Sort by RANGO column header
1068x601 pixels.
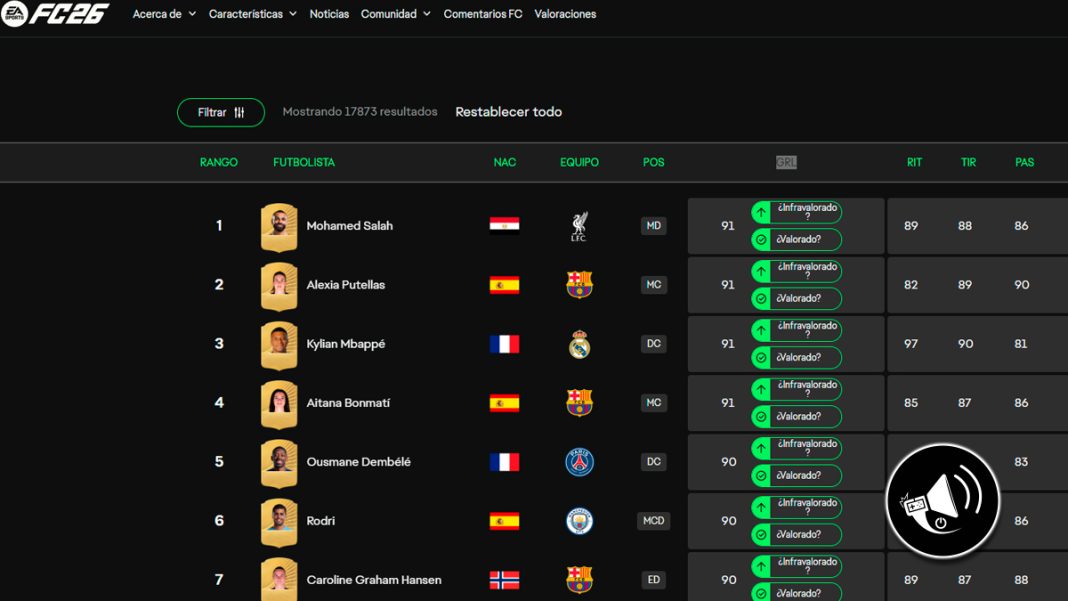click(x=219, y=162)
